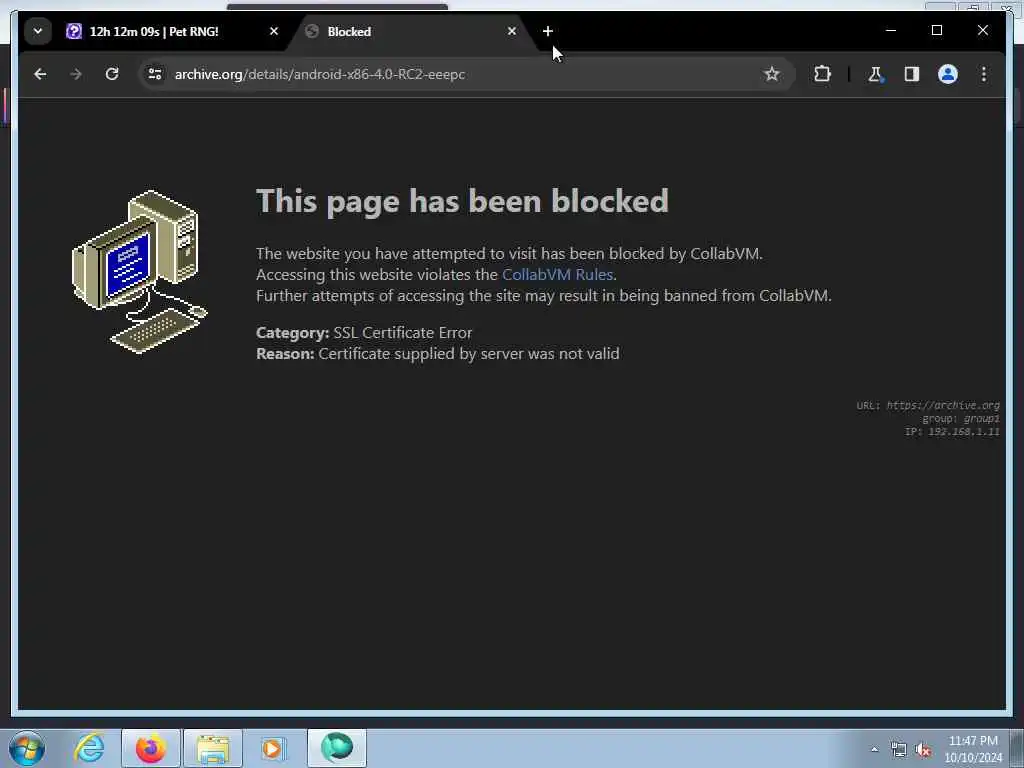Click the active green browser taskbar icon

[337, 748]
